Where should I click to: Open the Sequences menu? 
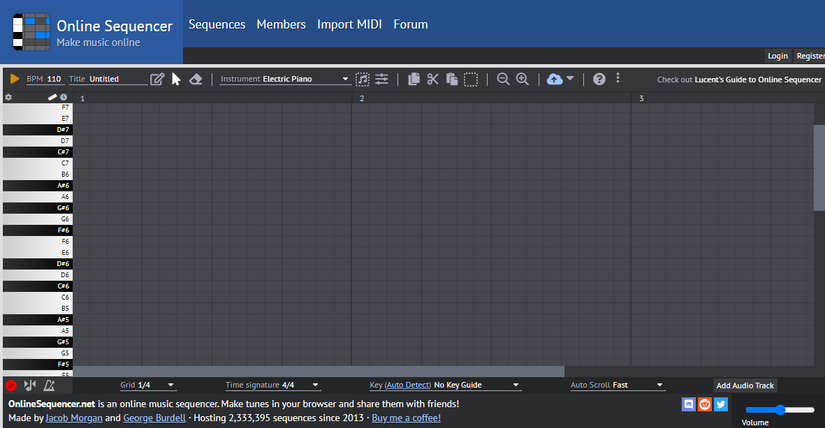point(217,25)
